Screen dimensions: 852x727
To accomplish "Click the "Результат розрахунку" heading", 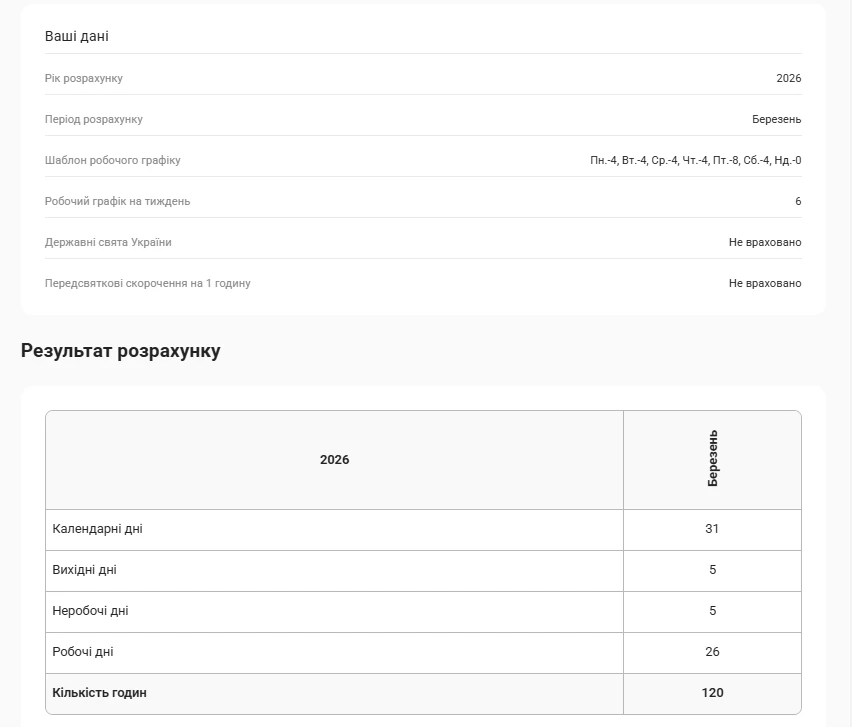I will click(x=121, y=351).
